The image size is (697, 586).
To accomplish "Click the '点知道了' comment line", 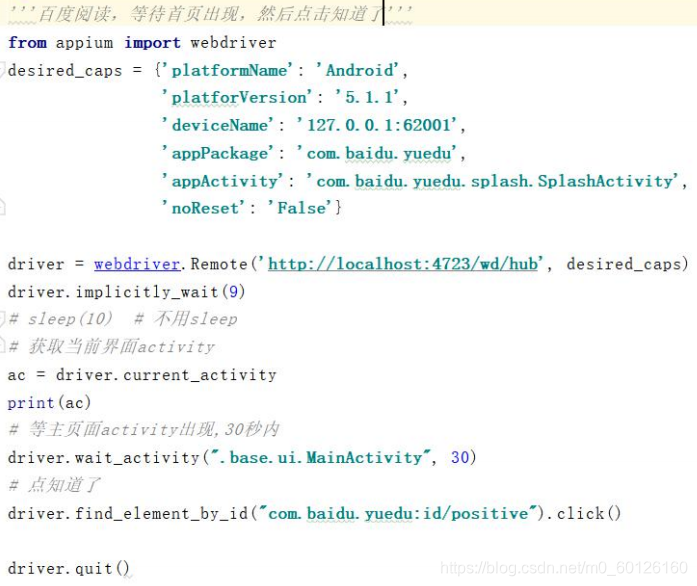I will coord(54,485).
